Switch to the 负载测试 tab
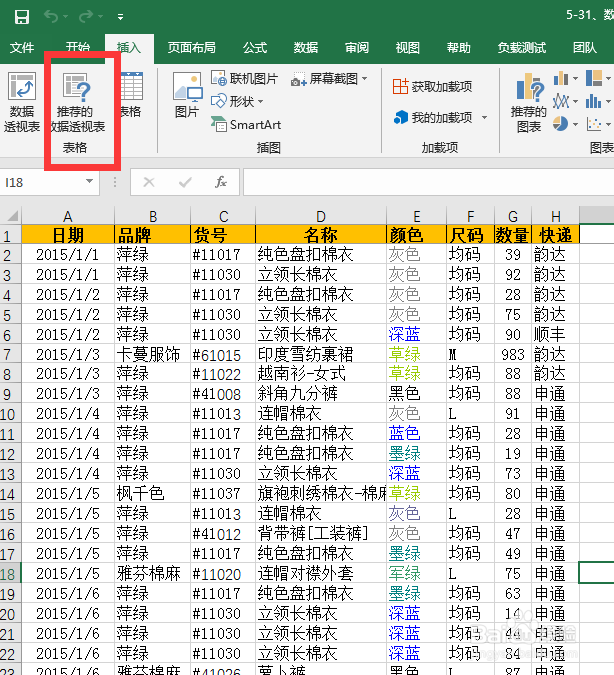 pos(522,47)
